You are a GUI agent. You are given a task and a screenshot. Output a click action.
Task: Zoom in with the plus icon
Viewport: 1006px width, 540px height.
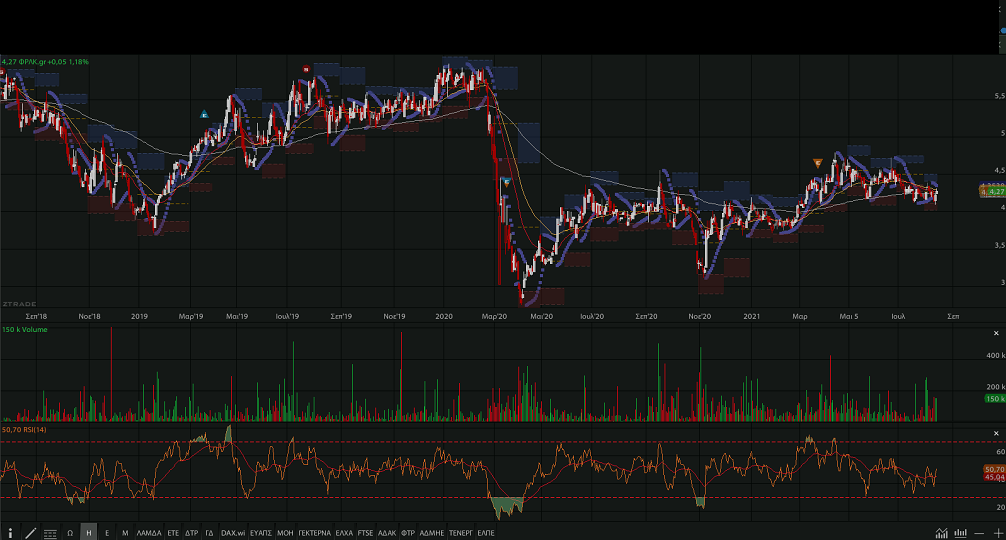pyautogui.click(x=998, y=533)
